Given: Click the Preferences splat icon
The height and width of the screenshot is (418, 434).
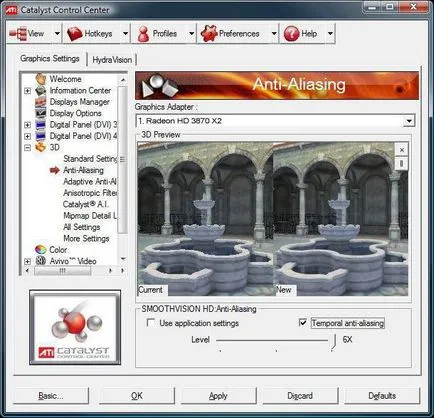Looking at the screenshot, I should click(x=209, y=34).
